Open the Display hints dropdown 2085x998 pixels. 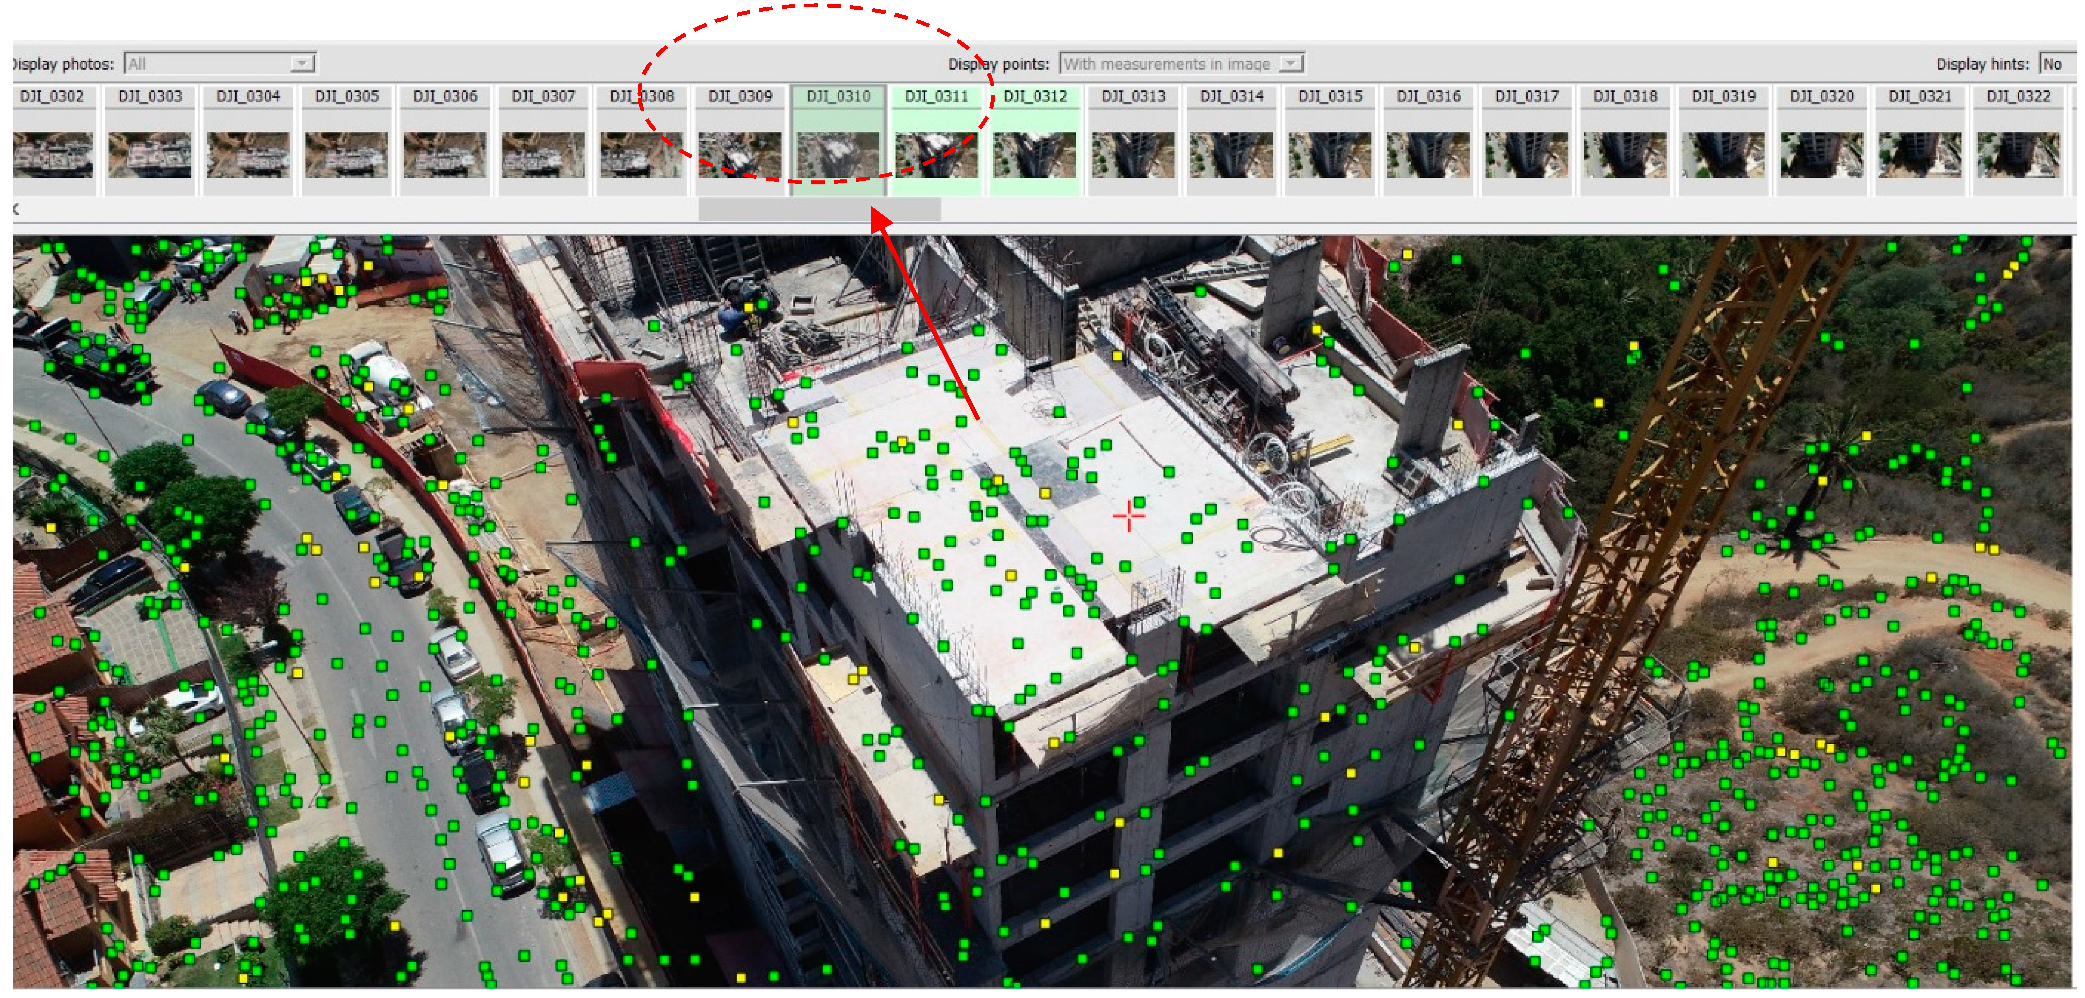pyautogui.click(x=2056, y=64)
